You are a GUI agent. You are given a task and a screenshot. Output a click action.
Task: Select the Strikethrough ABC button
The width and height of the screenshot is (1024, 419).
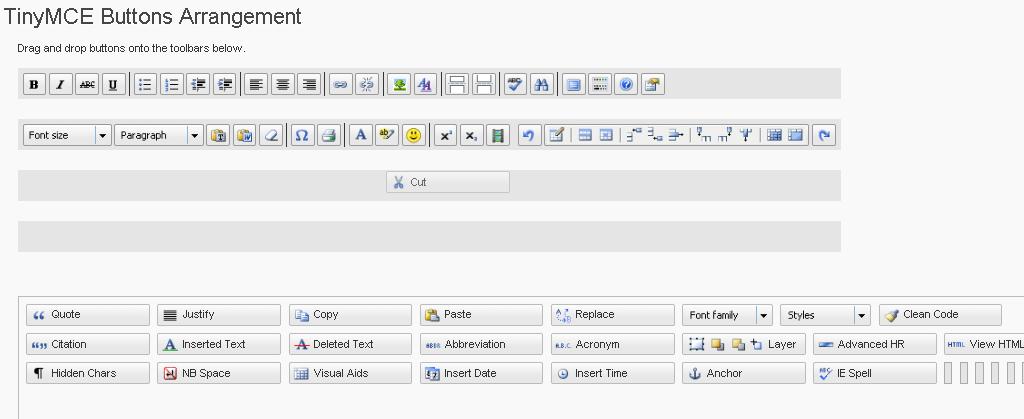point(87,85)
